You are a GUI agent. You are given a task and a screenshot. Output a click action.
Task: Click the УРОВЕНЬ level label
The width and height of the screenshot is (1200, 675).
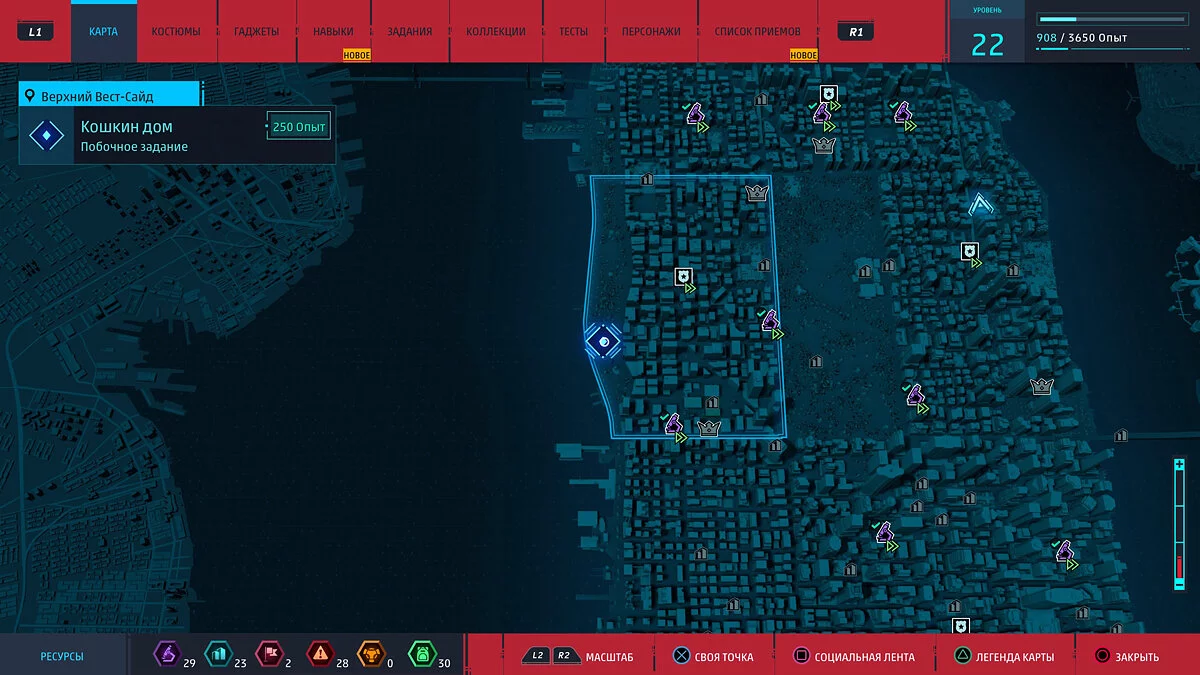pyautogui.click(x=987, y=10)
